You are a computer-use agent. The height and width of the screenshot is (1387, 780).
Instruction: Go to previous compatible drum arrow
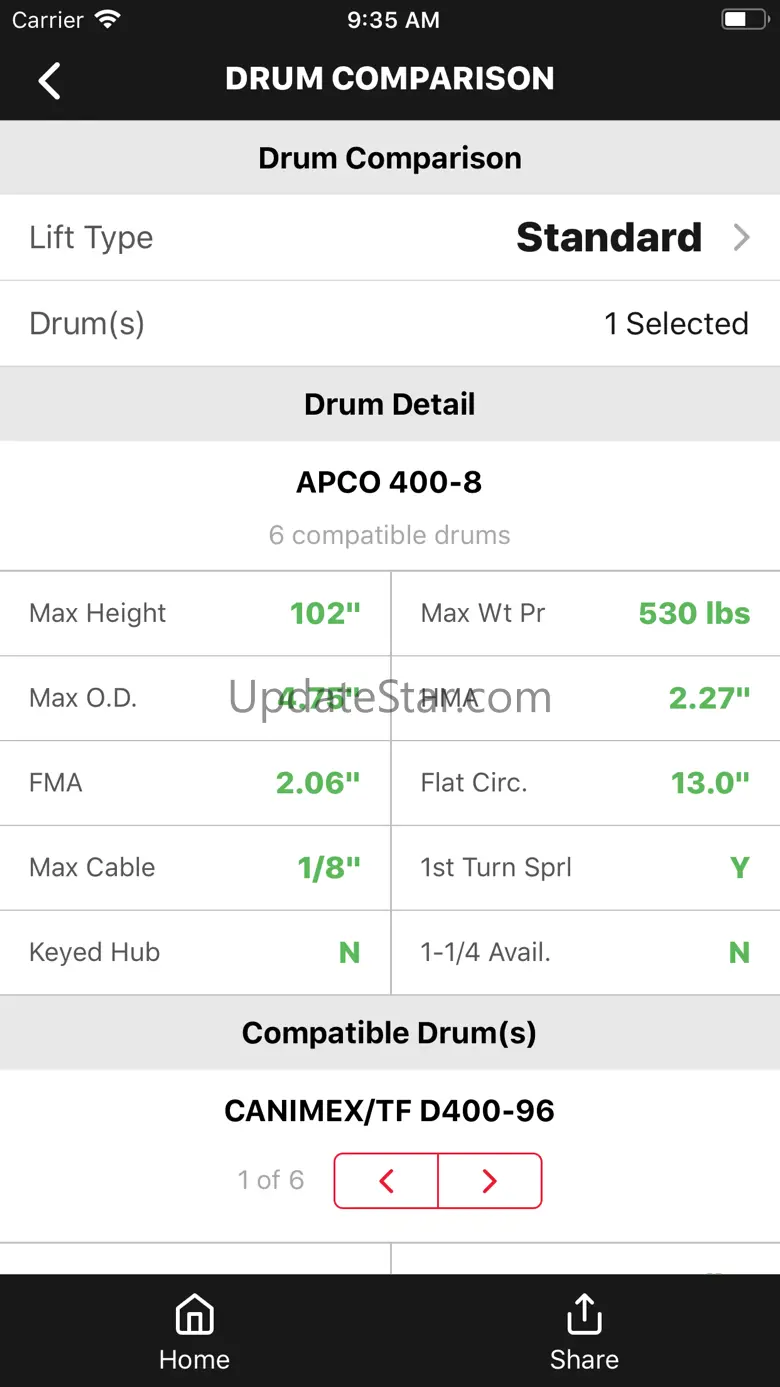[386, 1181]
